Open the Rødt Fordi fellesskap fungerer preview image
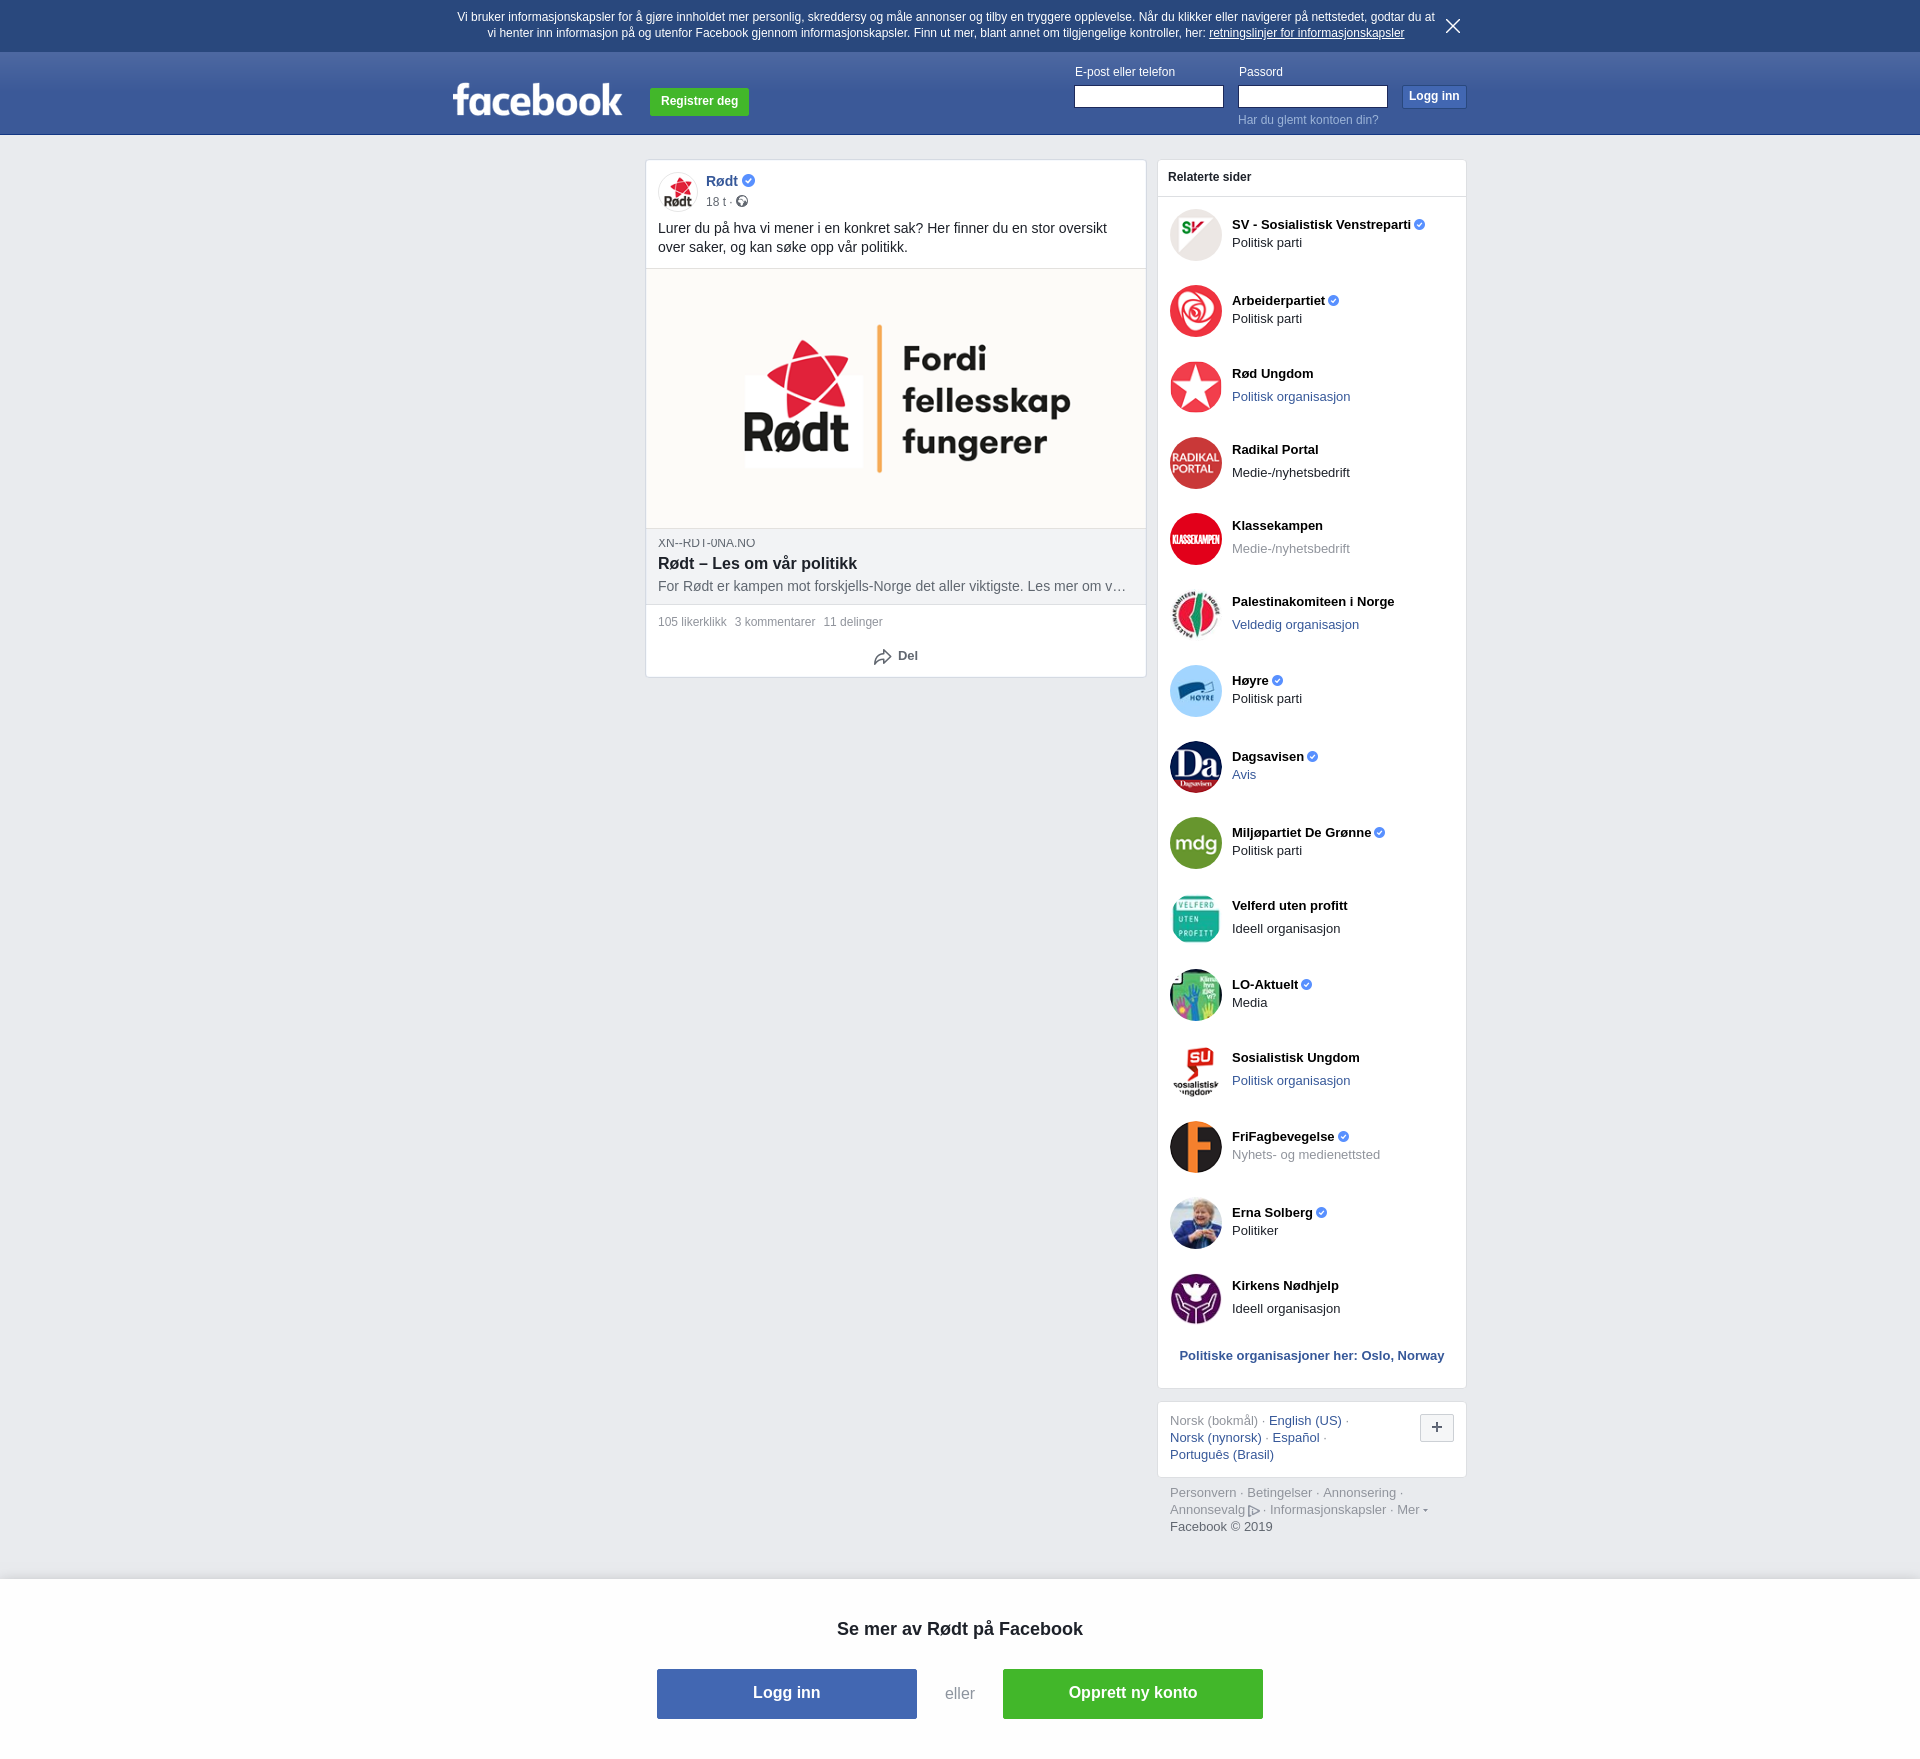 click(x=896, y=399)
